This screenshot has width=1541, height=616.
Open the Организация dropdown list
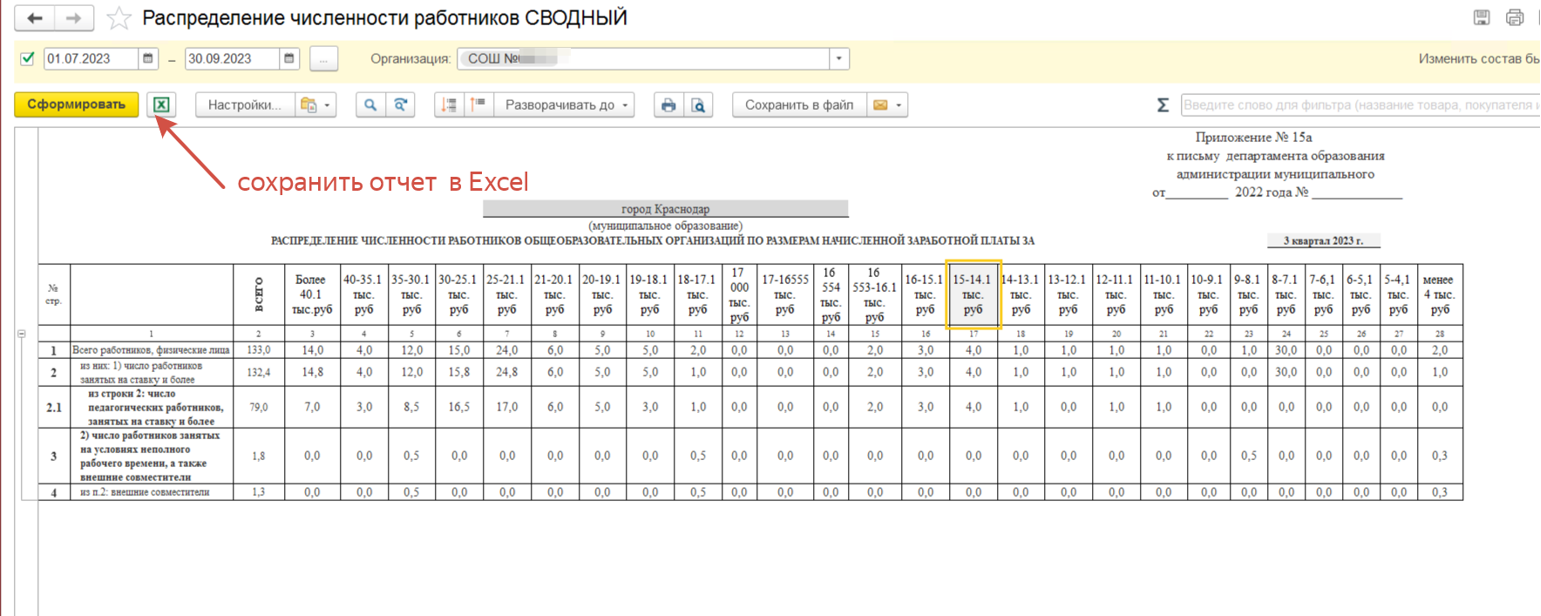pos(839,58)
